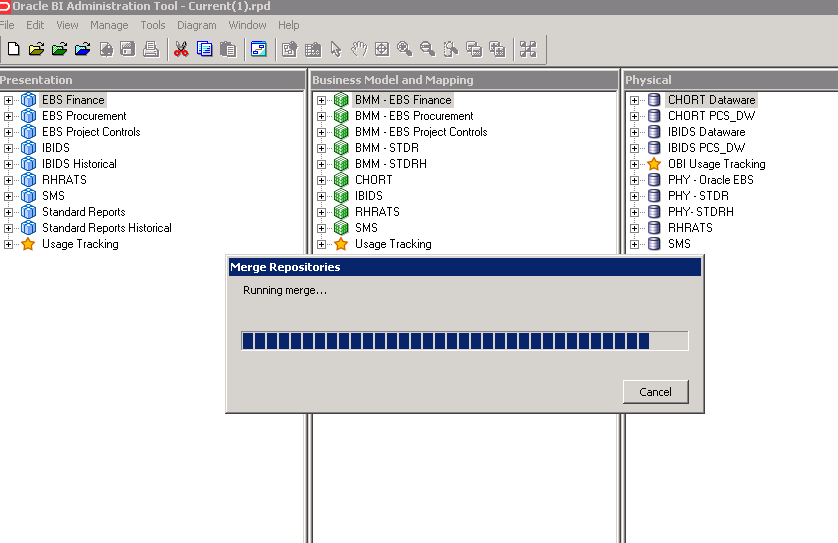Click the Business Model and Mapping header
Image resolution: width=838 pixels, height=543 pixels.
click(464, 80)
